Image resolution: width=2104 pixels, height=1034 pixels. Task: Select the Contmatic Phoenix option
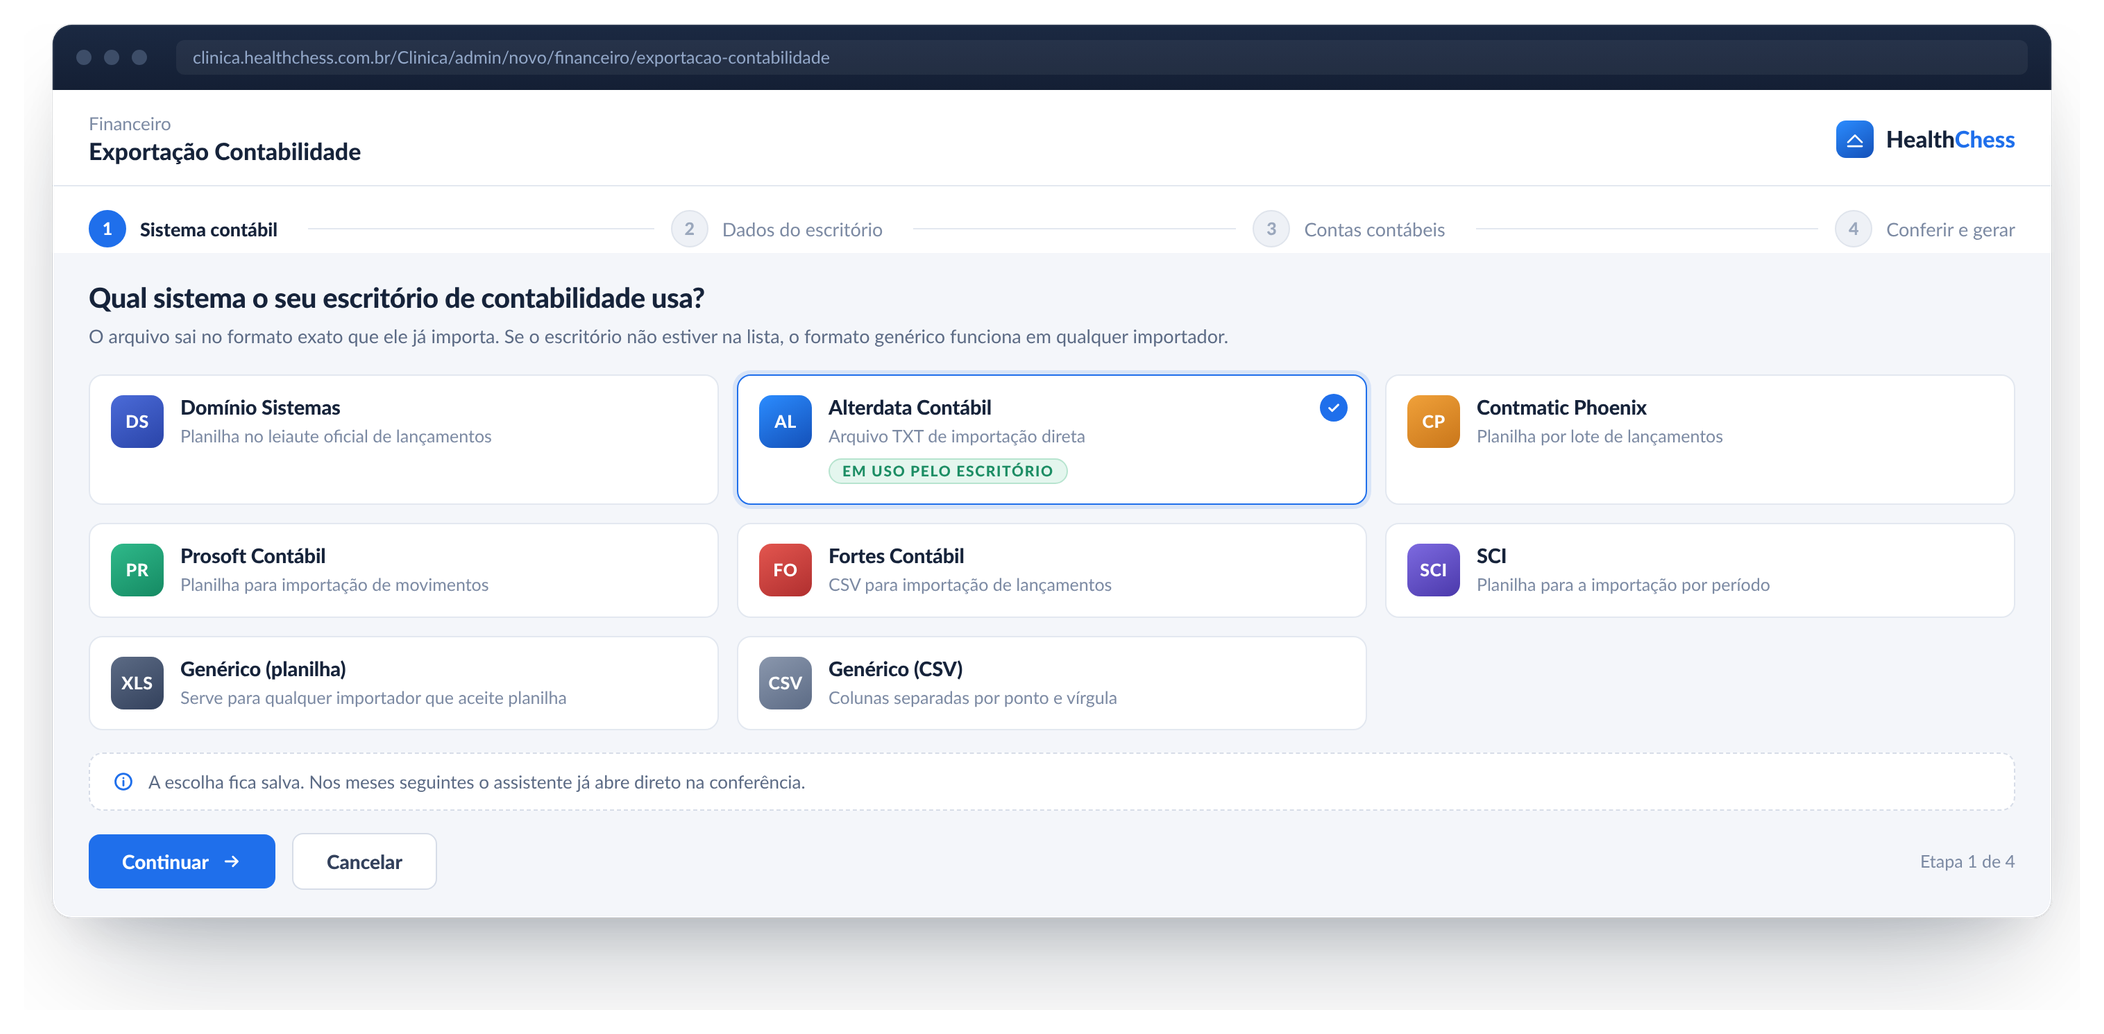(x=1700, y=440)
